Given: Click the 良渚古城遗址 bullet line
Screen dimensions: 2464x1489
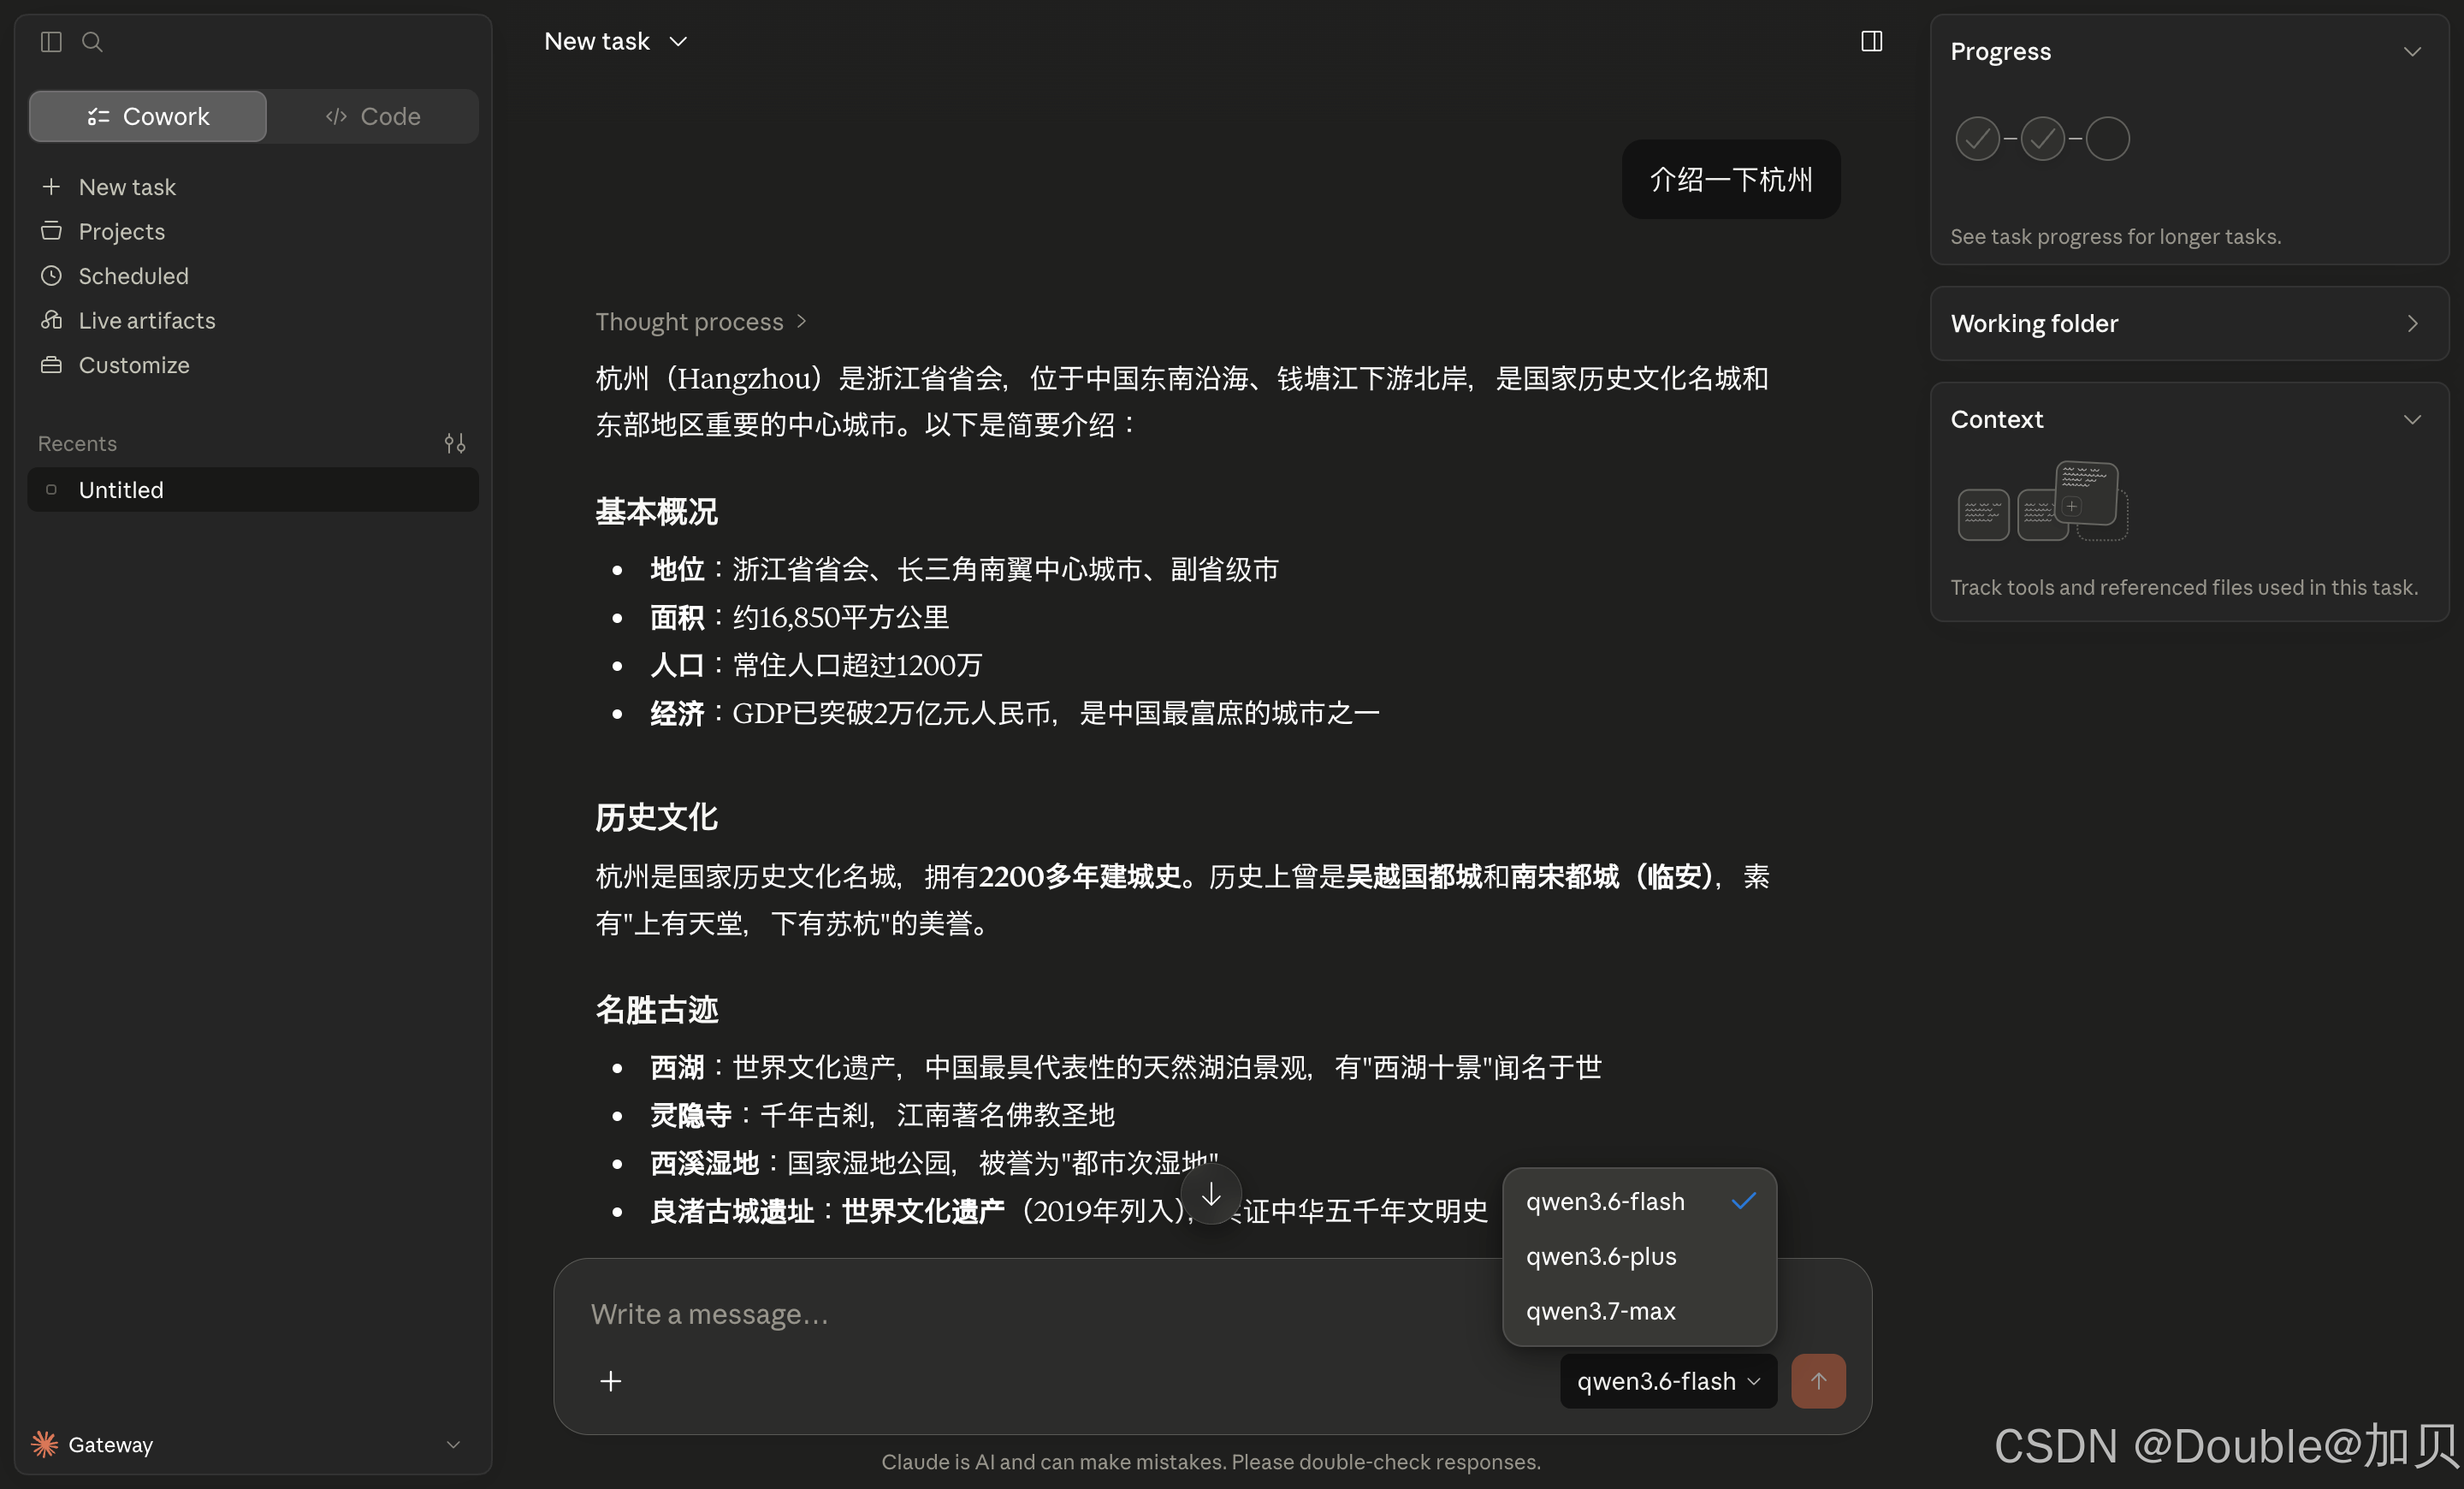Looking at the screenshot, I should (x=1069, y=1211).
